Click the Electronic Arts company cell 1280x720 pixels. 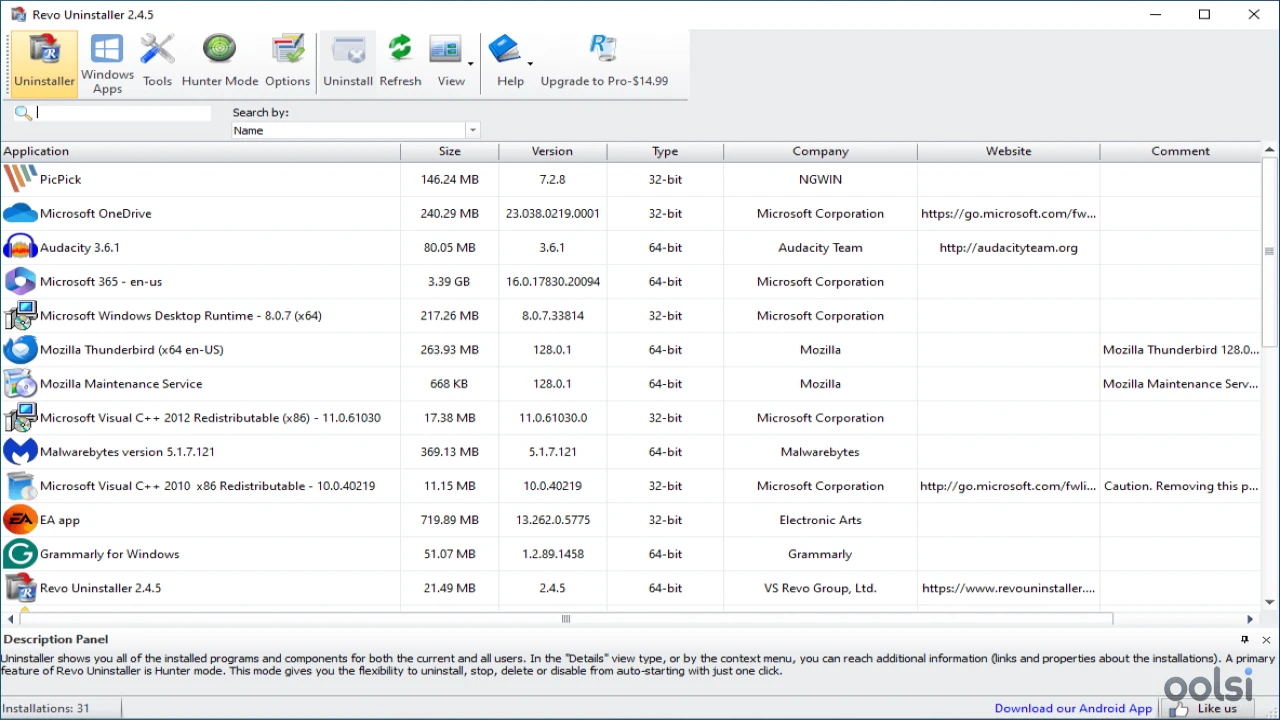tap(820, 519)
